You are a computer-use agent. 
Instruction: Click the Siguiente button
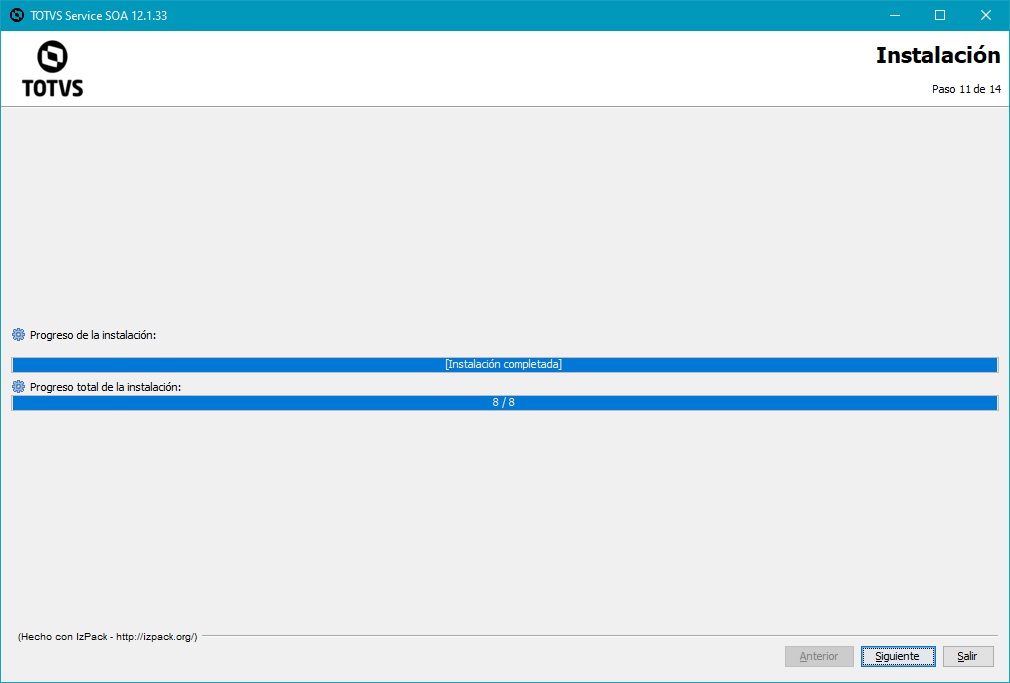(x=898, y=656)
